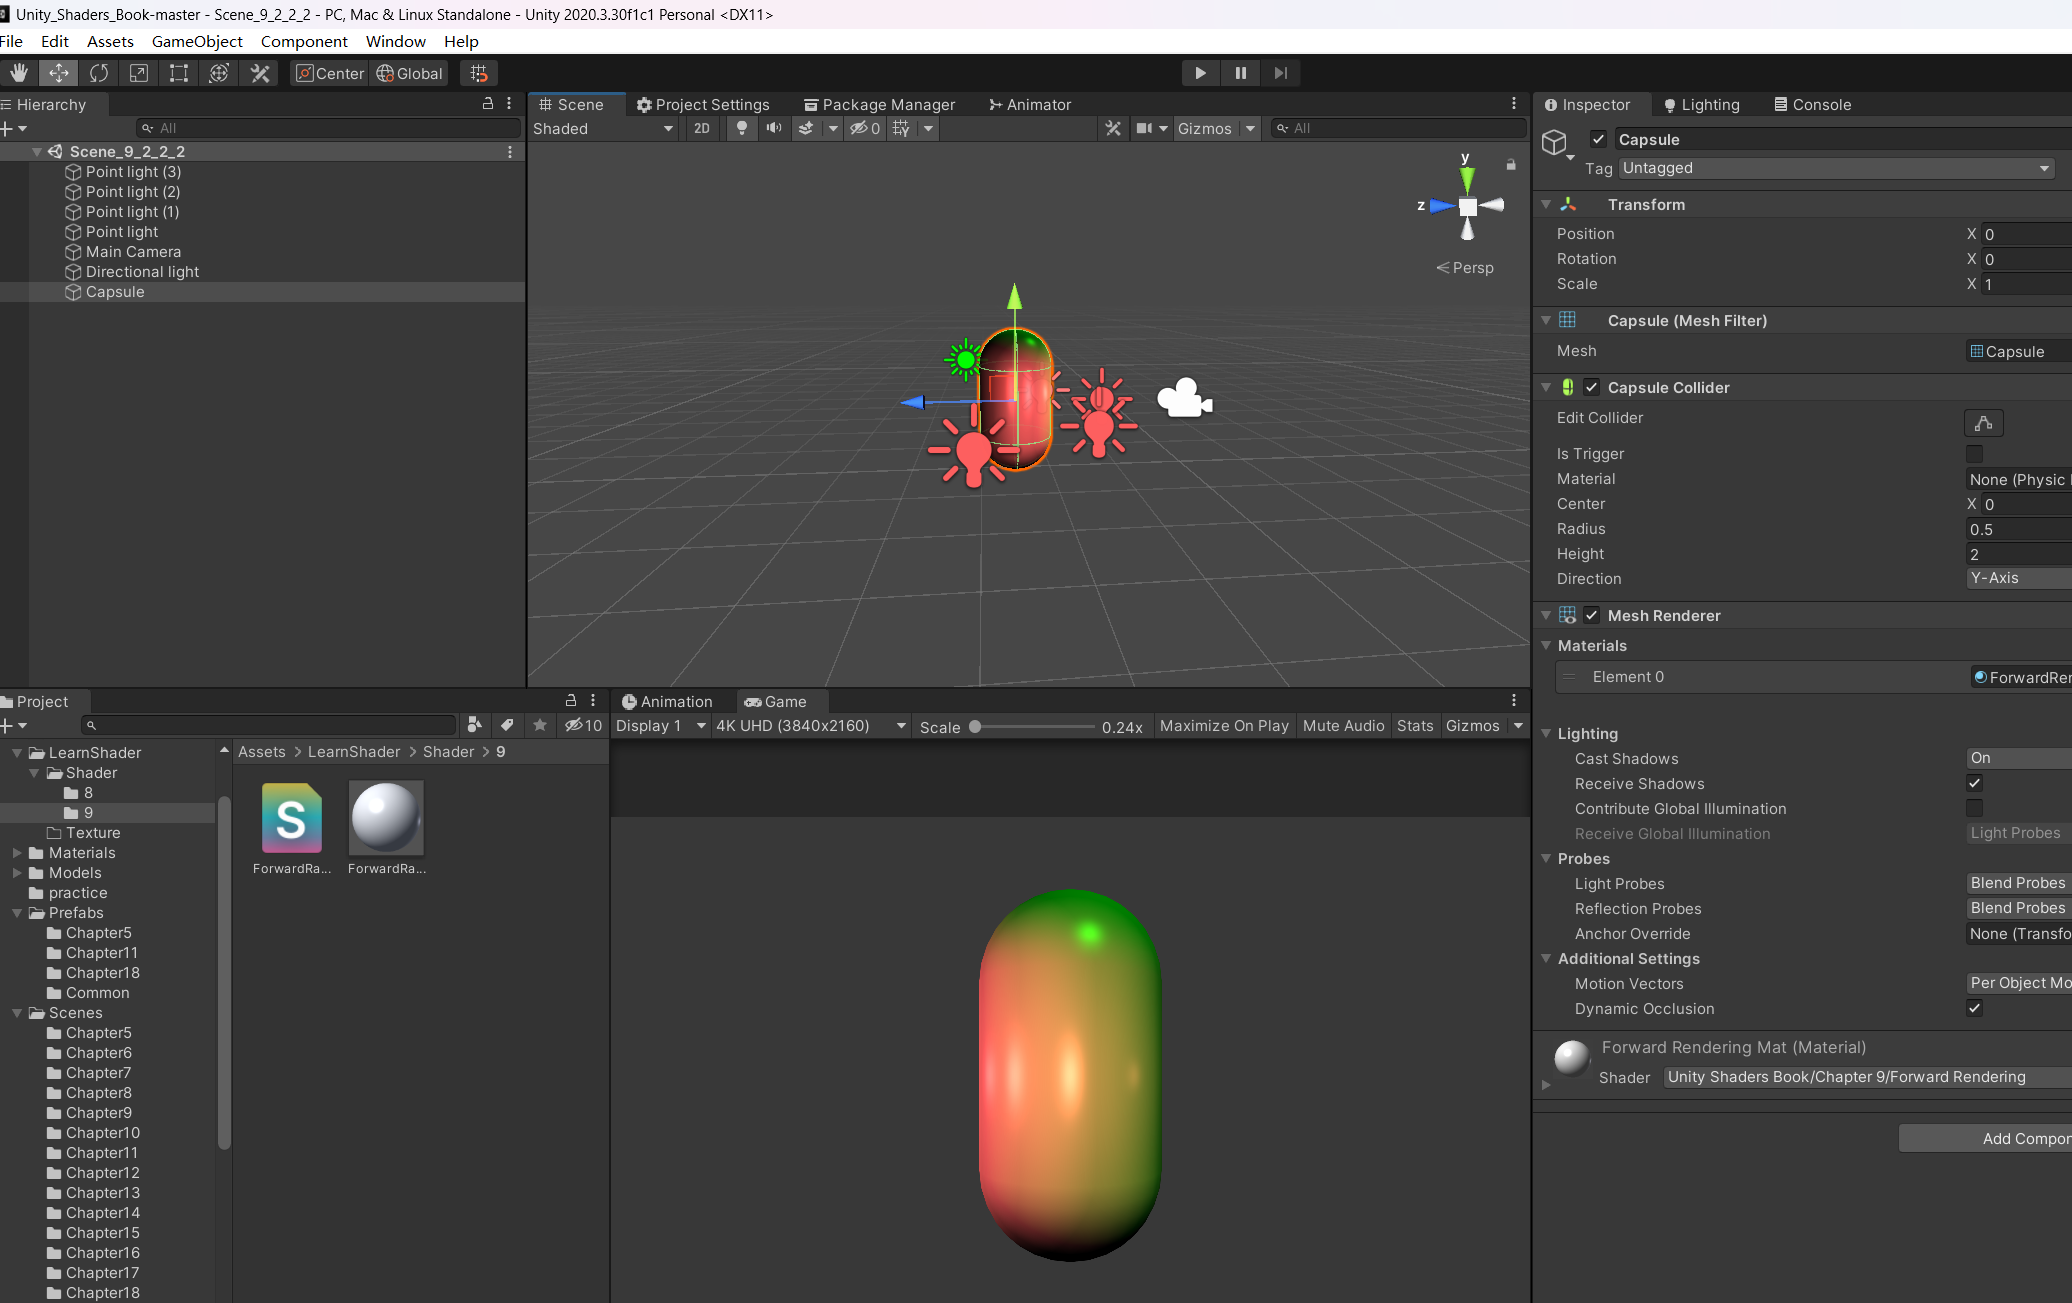Switch to the Console tab
Image resolution: width=2072 pixels, height=1303 pixels.
(x=1823, y=104)
